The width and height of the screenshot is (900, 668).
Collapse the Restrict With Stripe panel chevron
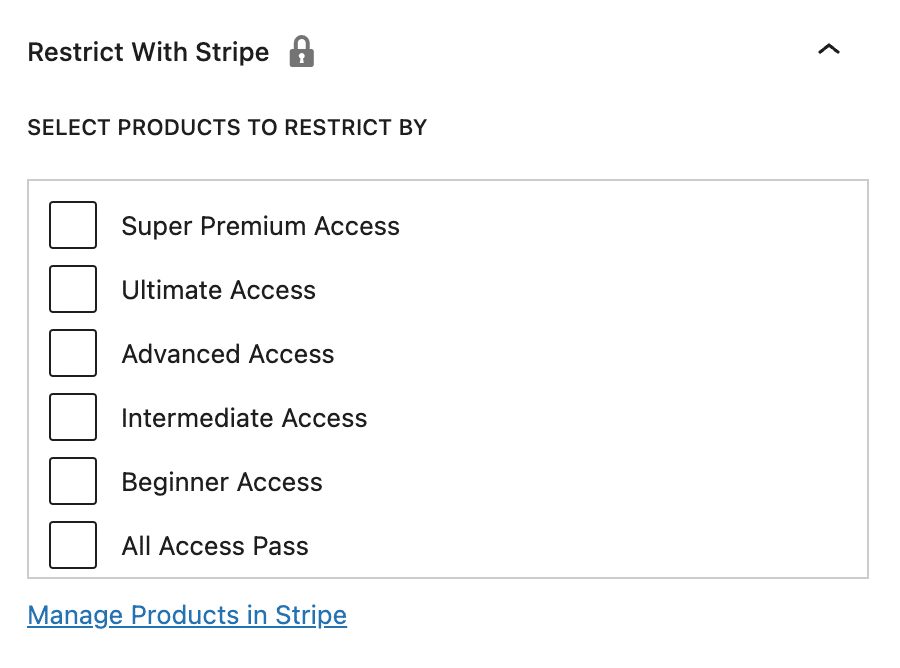pos(828,50)
